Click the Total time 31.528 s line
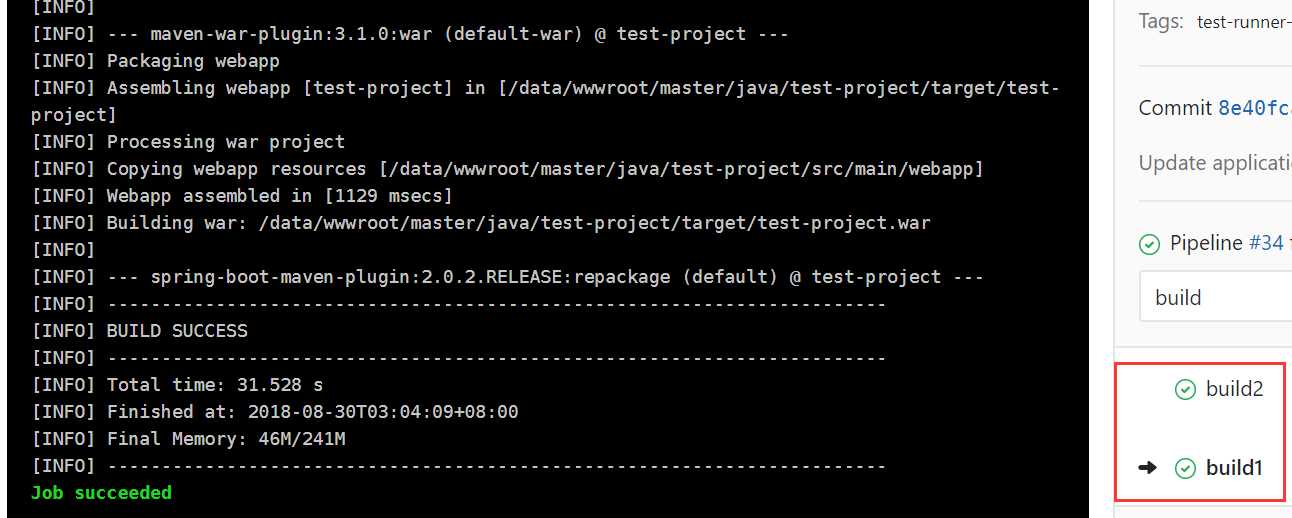1292x518 pixels. pyautogui.click(x=177, y=384)
